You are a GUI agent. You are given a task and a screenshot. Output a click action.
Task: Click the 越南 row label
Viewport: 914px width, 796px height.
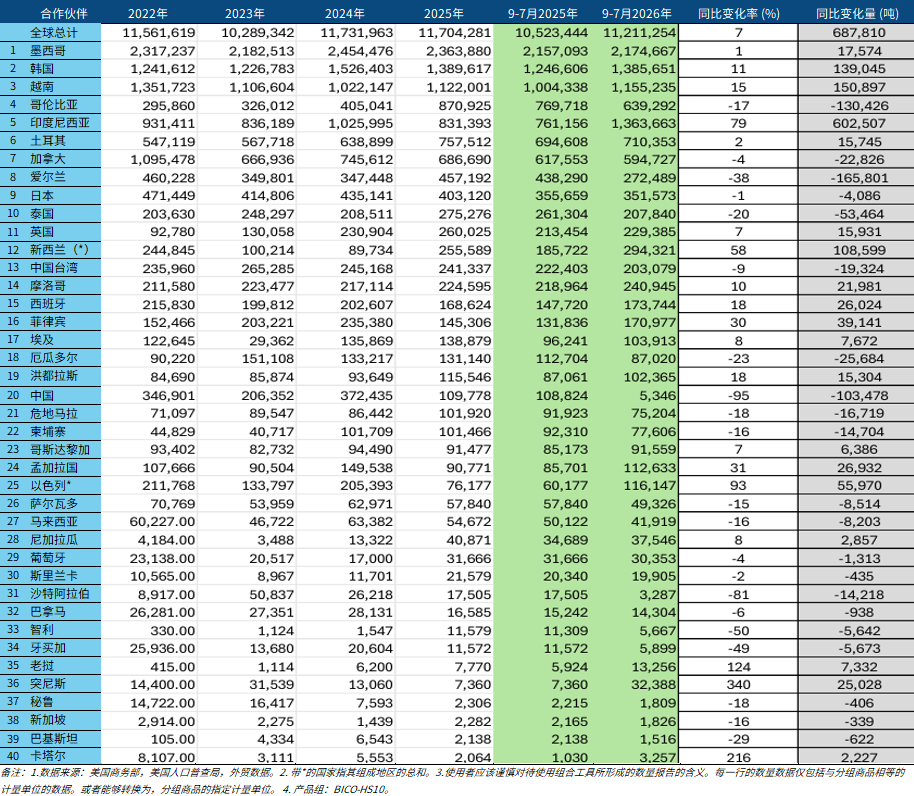tap(42, 87)
